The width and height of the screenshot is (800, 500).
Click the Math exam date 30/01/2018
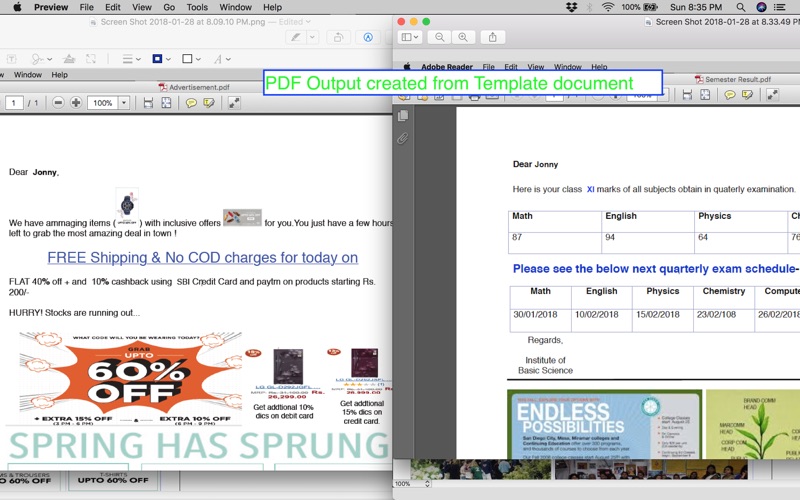535,315
